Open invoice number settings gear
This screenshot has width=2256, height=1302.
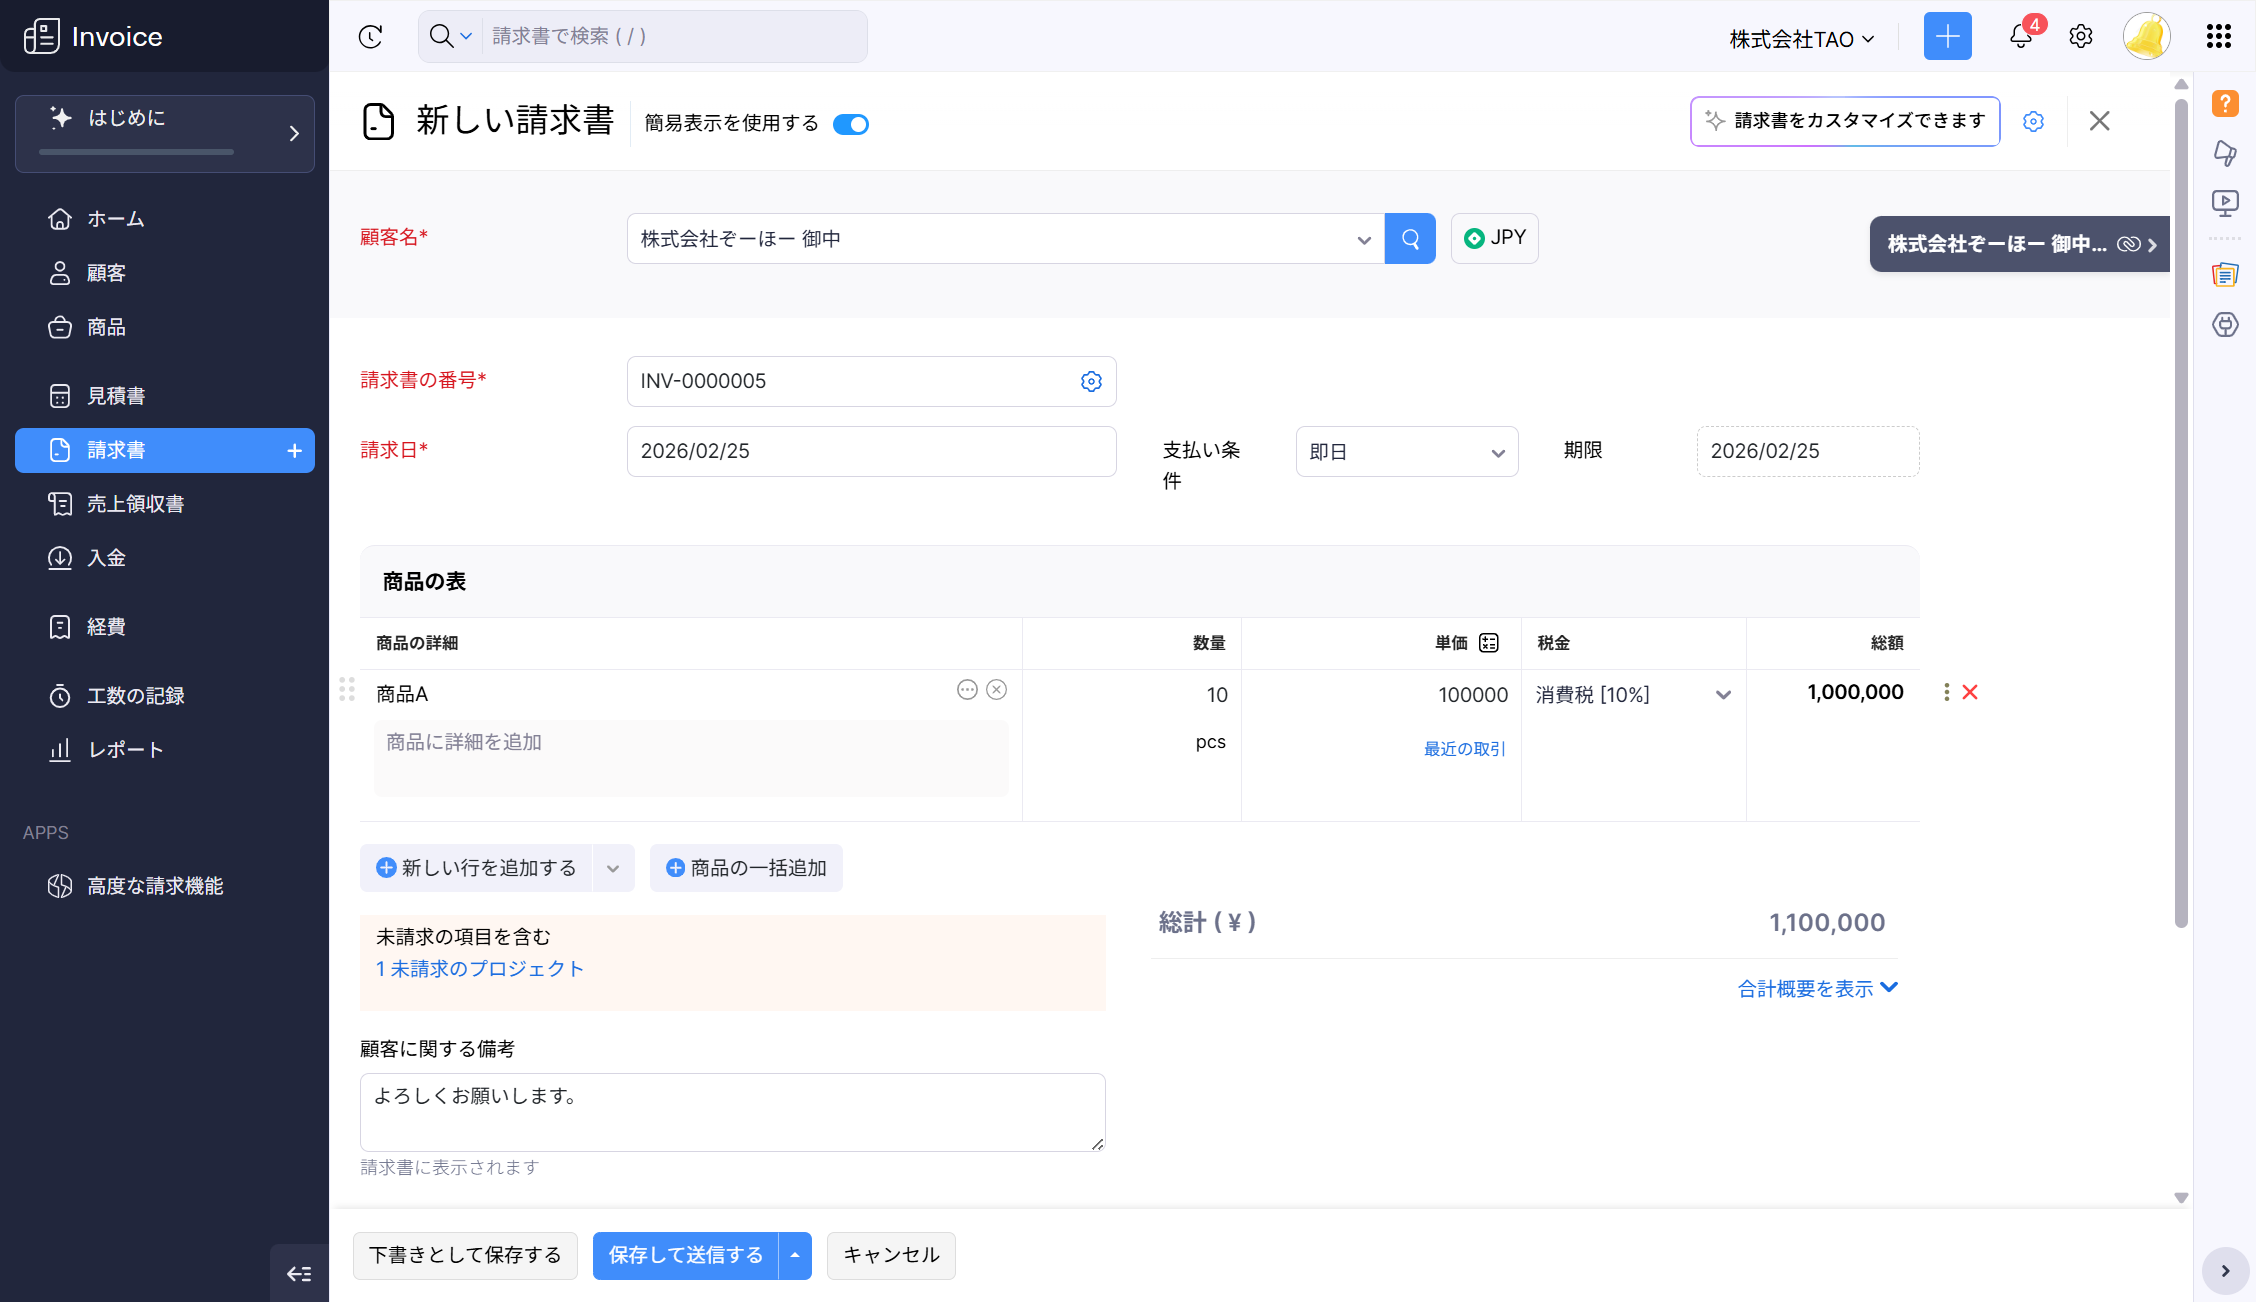coord(1091,382)
